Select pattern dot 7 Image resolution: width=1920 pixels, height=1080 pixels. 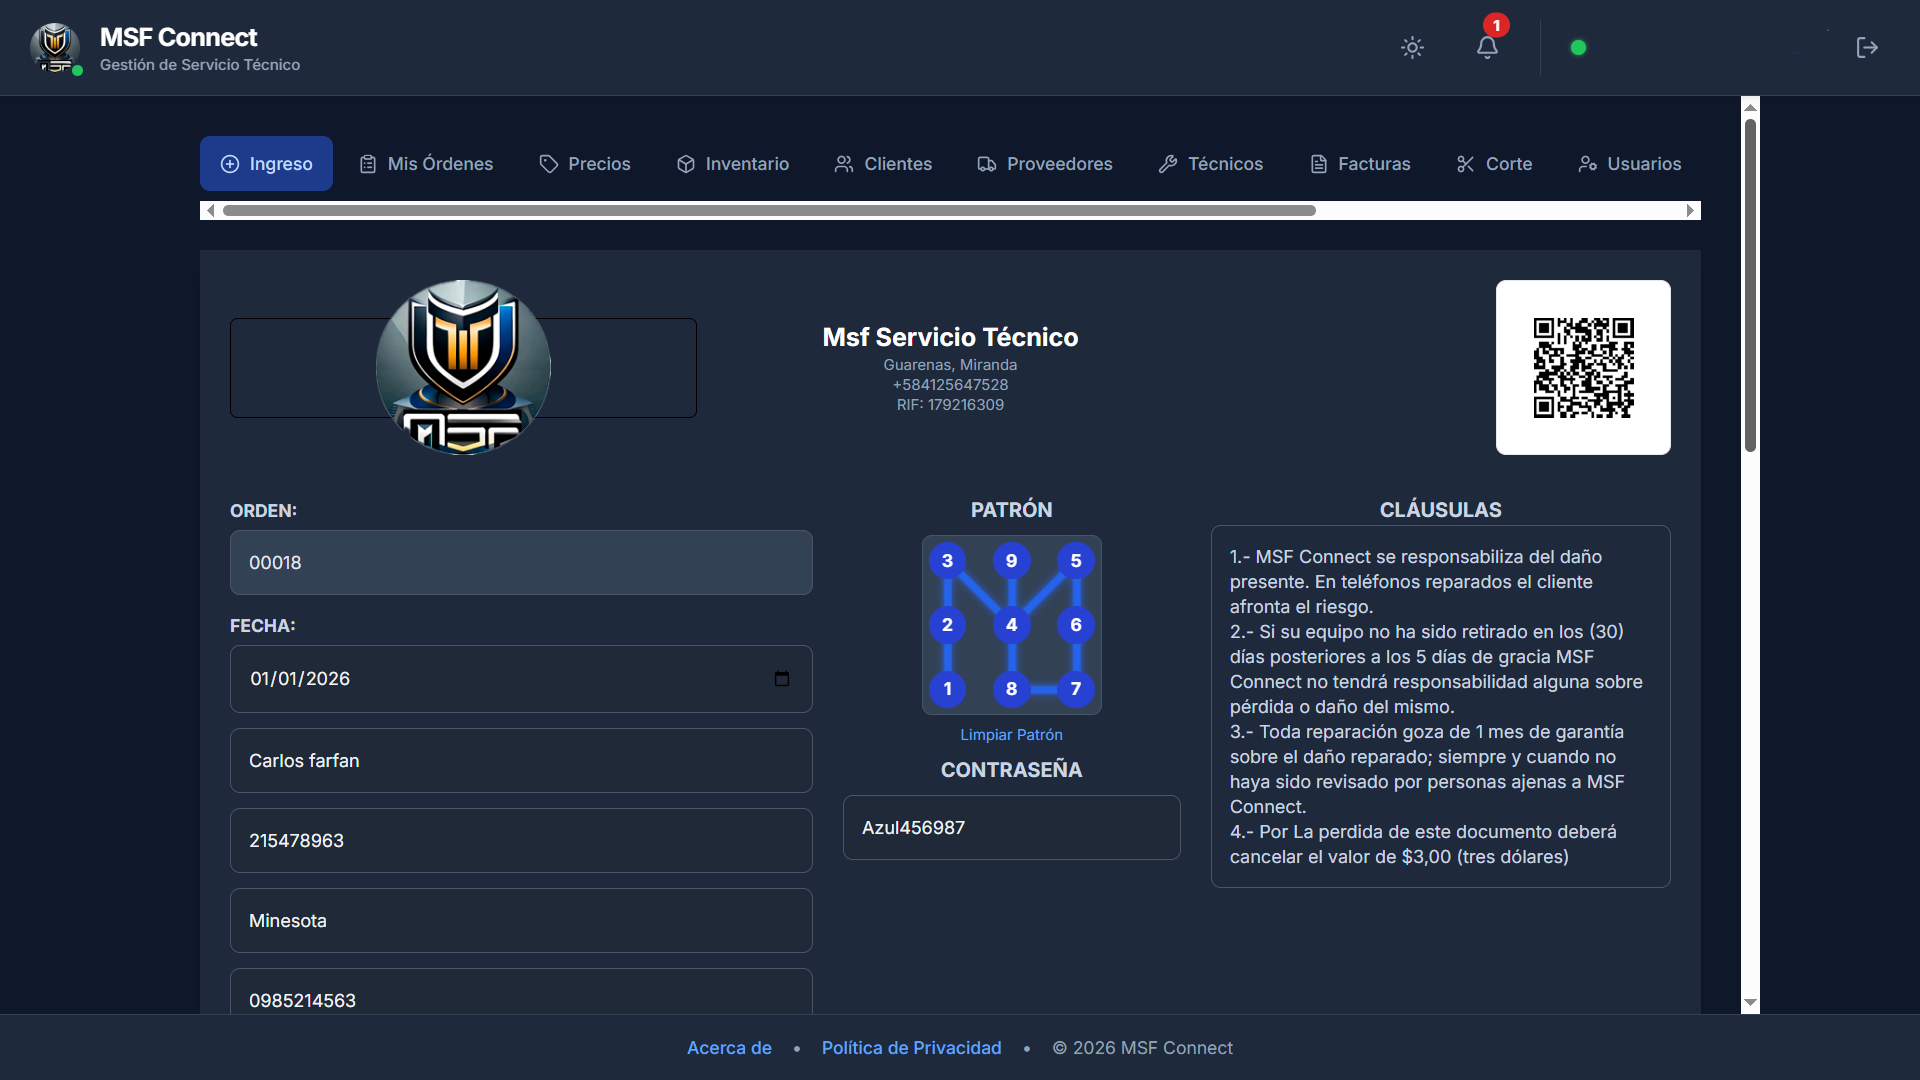(1076, 689)
